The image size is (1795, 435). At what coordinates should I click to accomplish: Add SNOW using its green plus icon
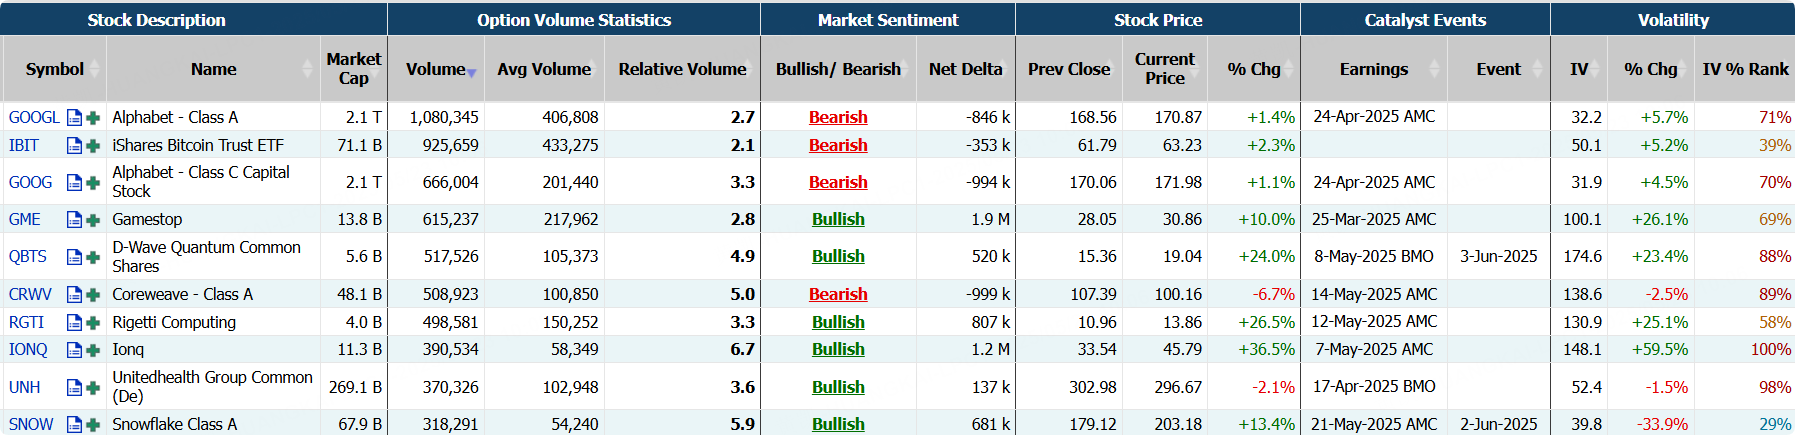click(x=93, y=425)
